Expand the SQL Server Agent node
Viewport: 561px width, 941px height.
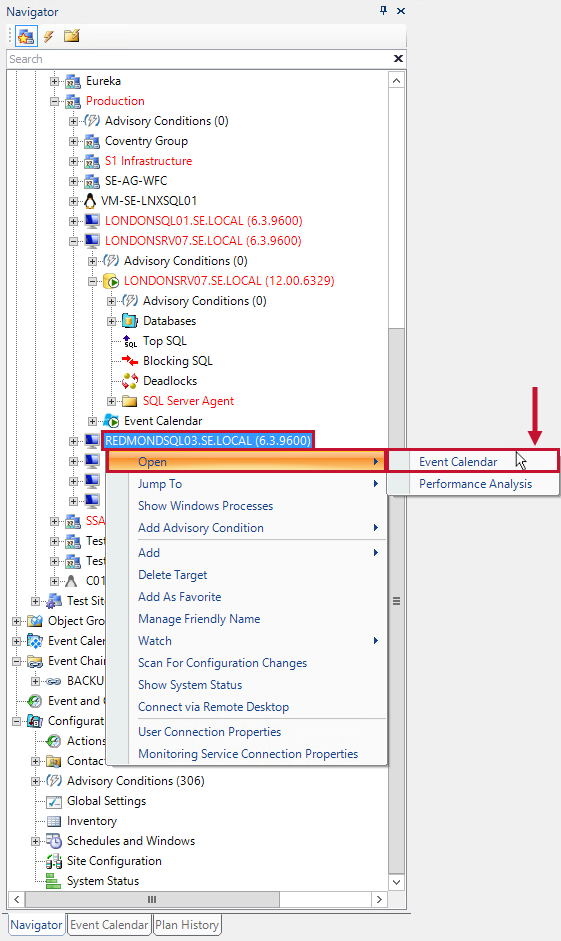(111, 401)
